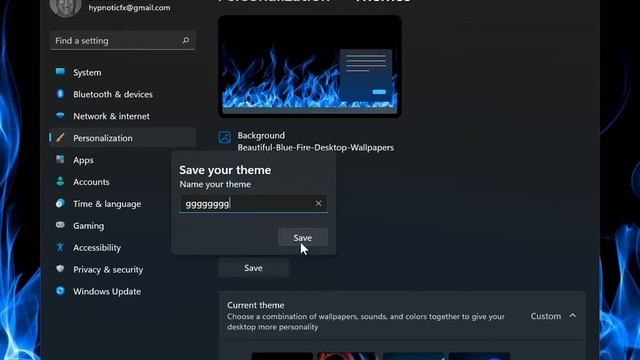
Task: Open the Background wallpaper setting
Action: click(306, 141)
